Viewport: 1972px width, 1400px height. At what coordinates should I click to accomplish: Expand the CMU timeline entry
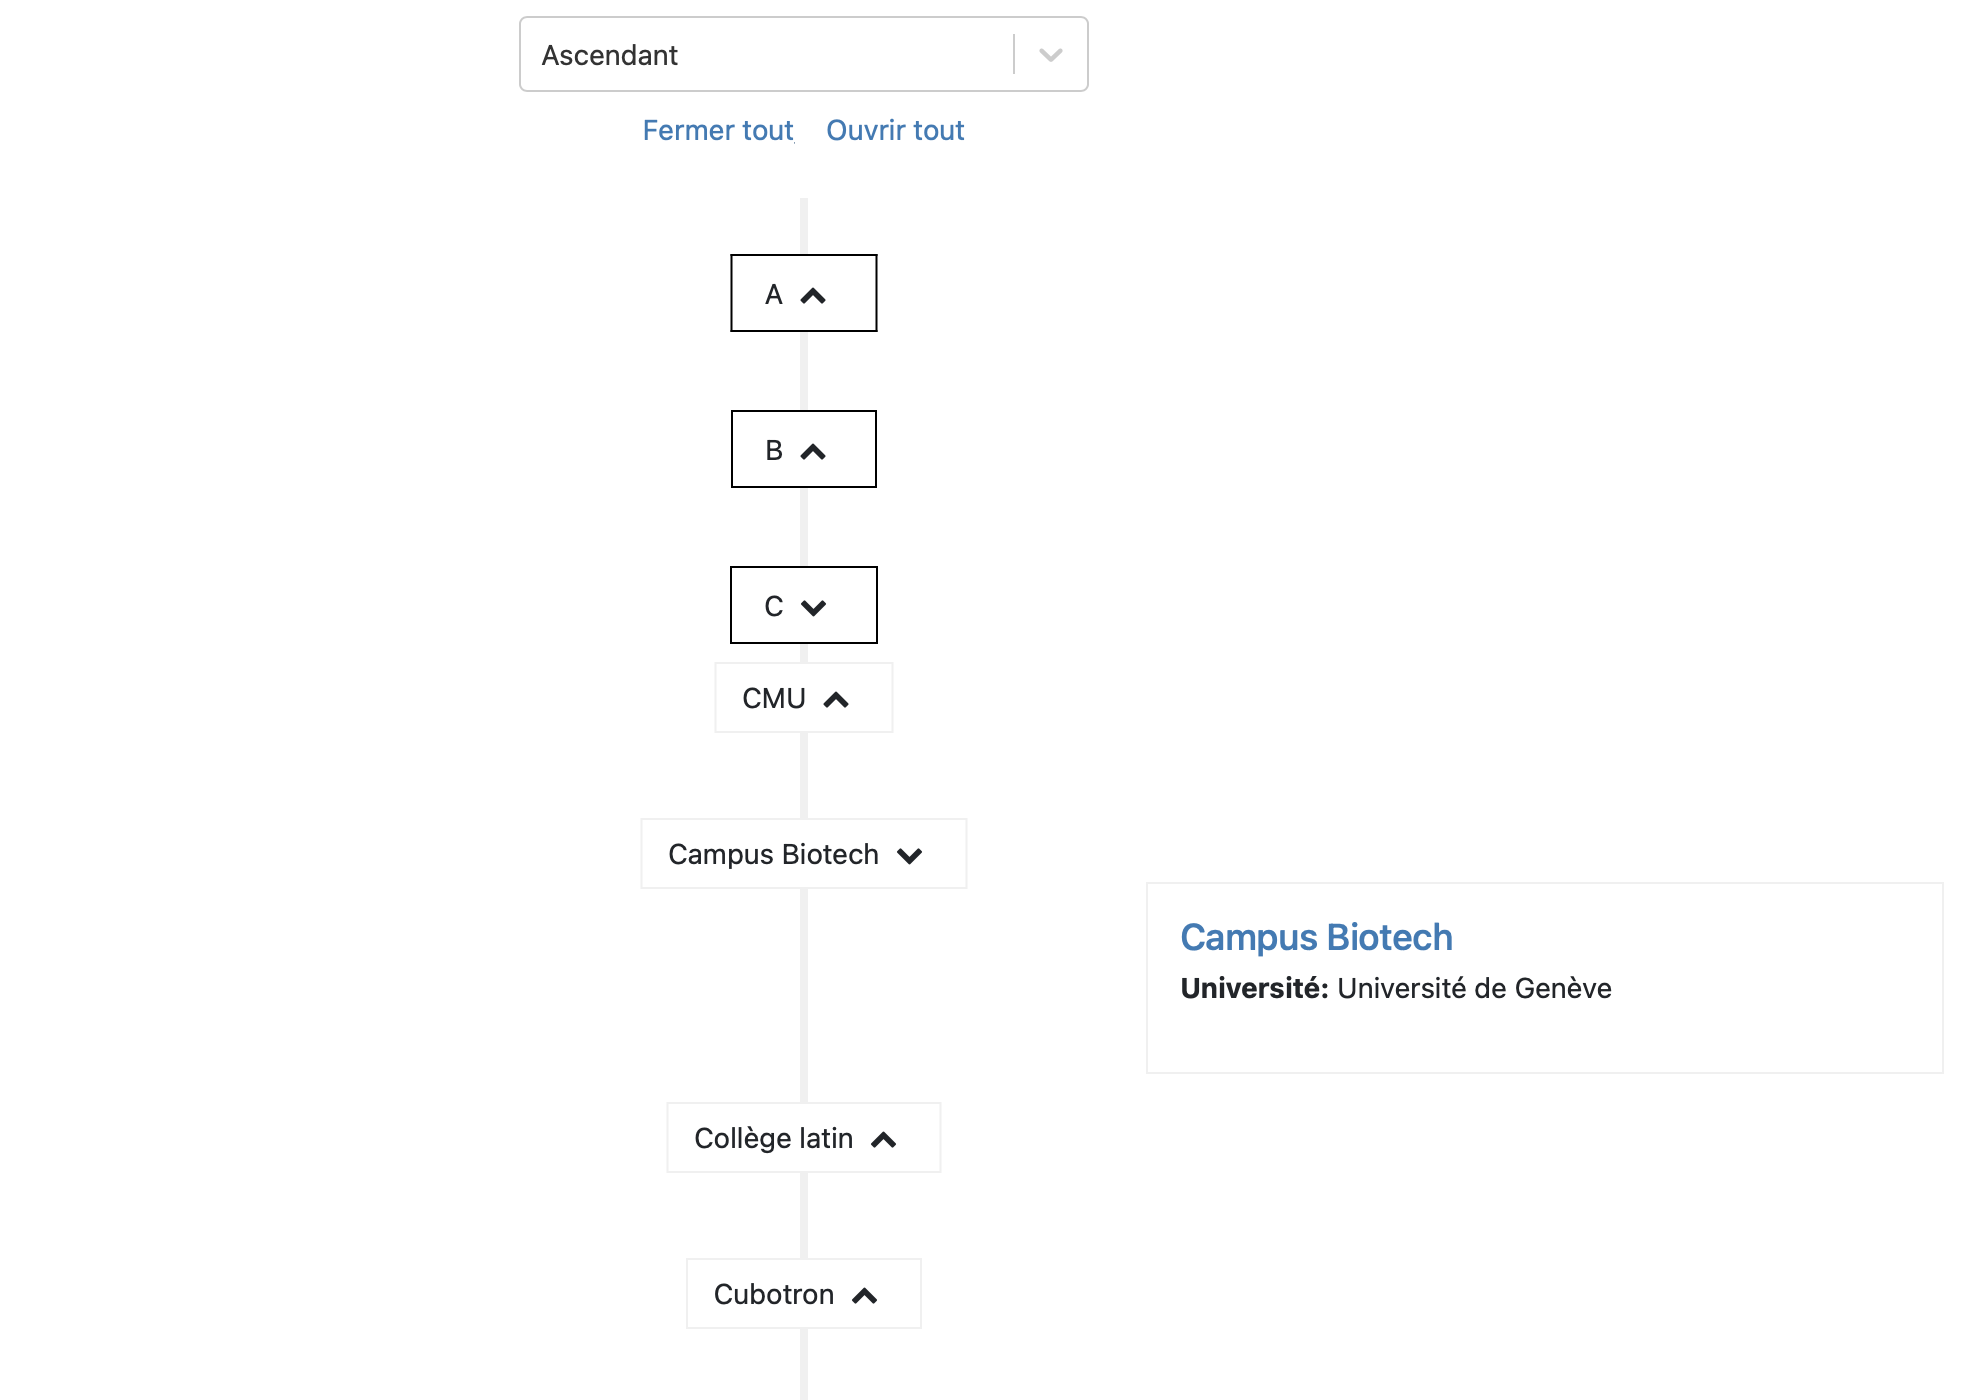tap(774, 698)
